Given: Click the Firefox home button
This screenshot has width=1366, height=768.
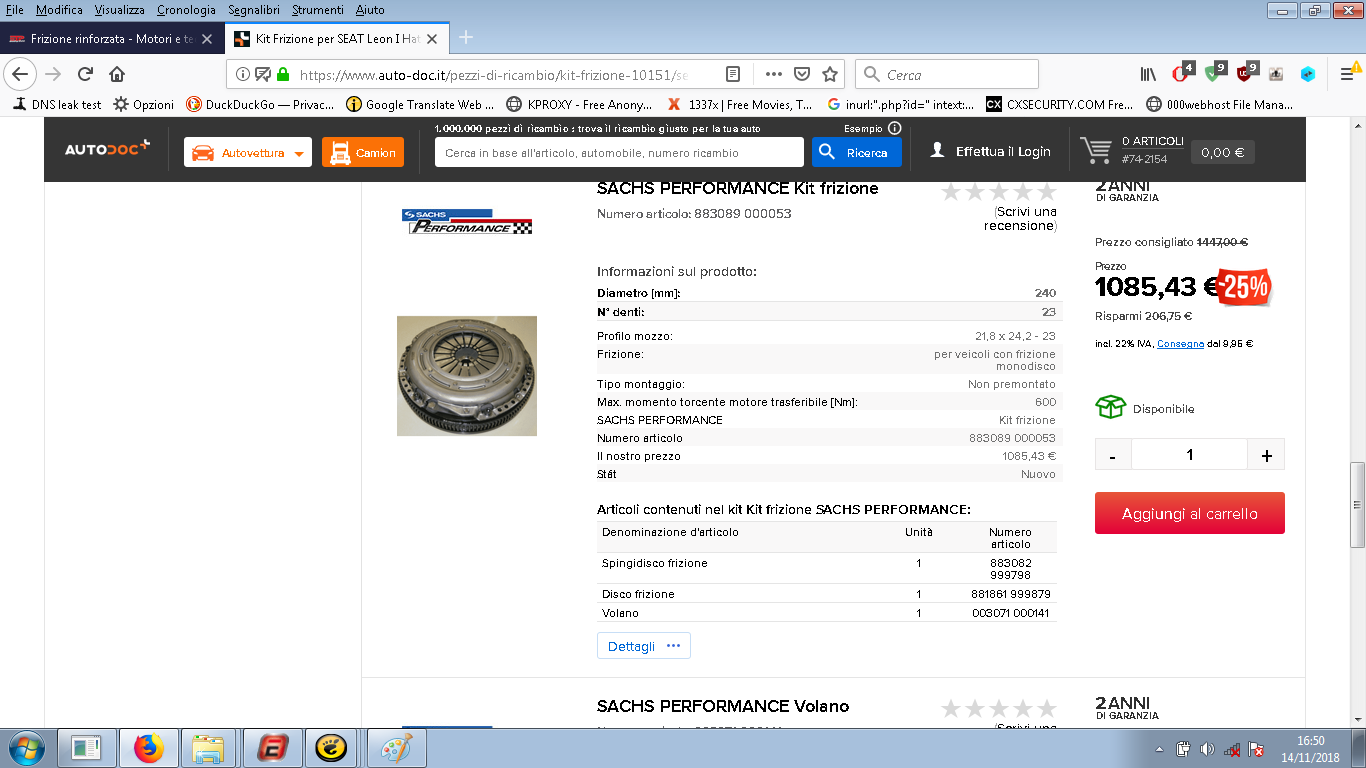Looking at the screenshot, I should (117, 74).
